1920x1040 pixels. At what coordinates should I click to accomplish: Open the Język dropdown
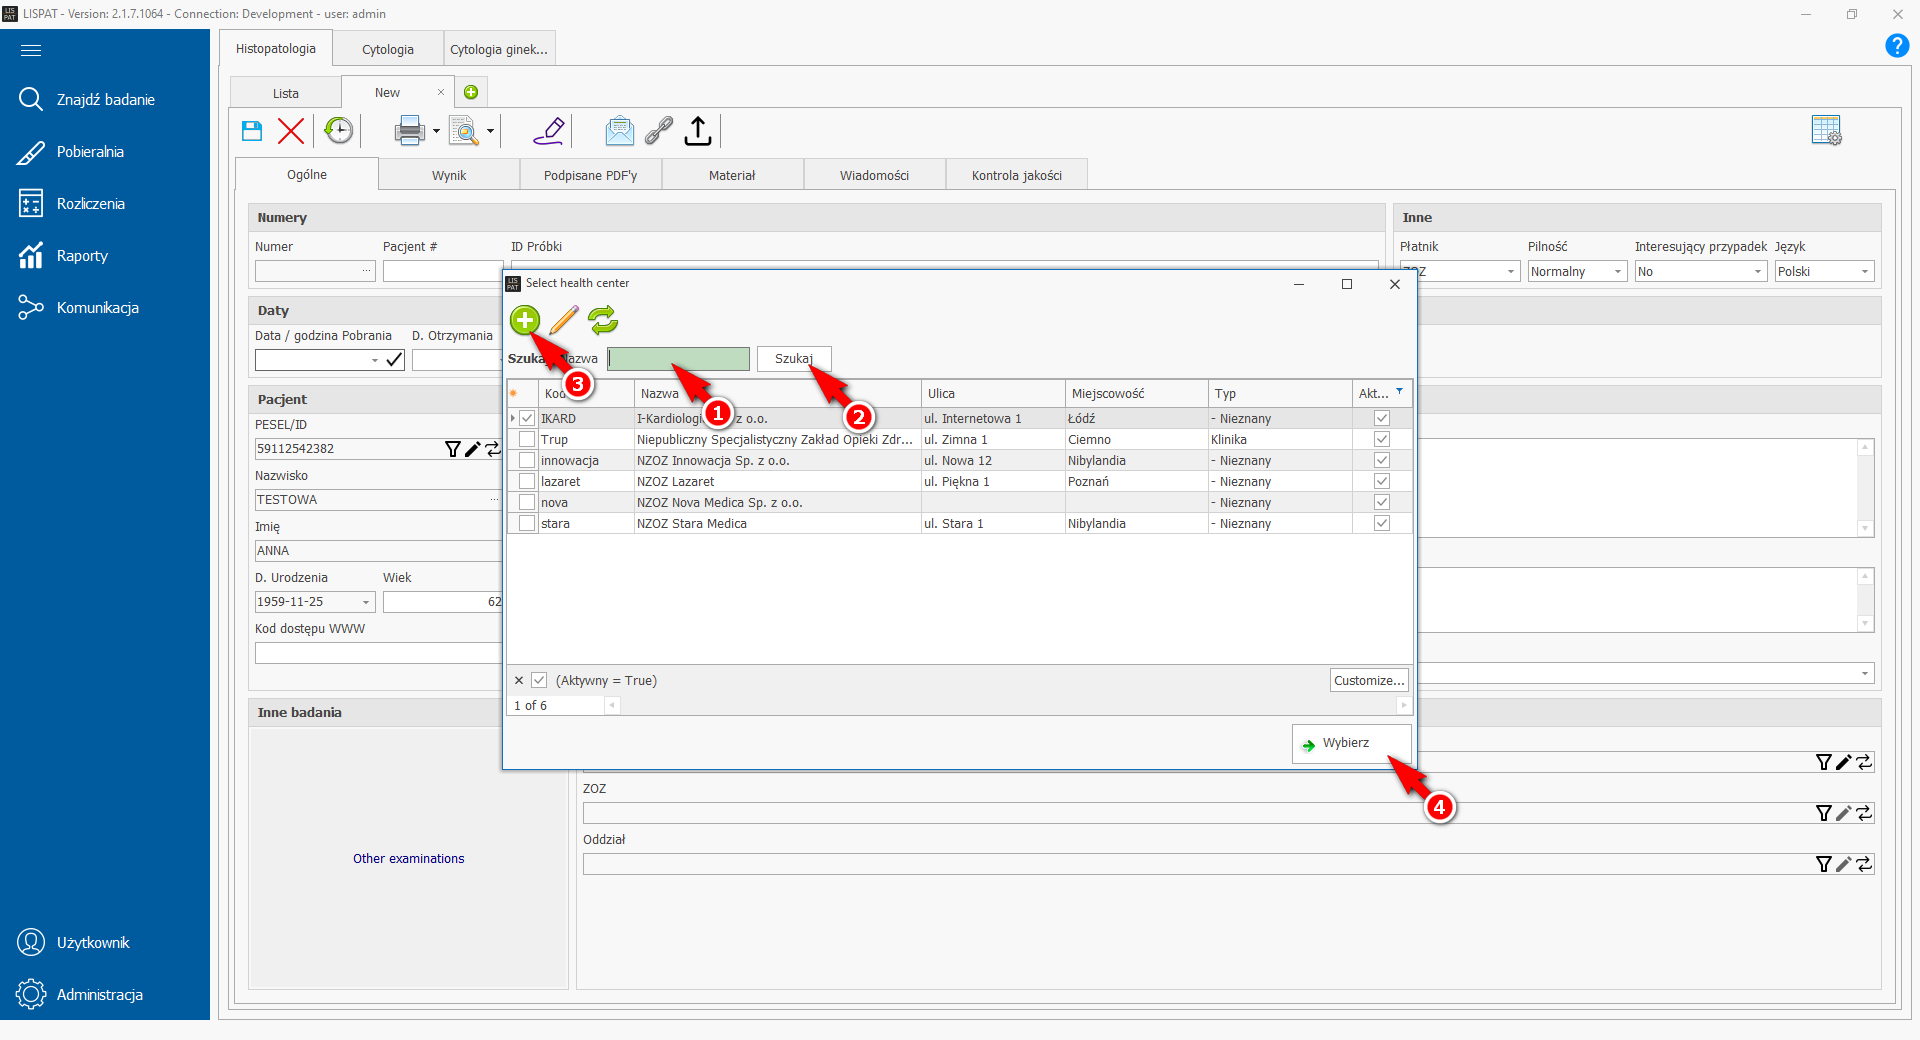tap(1864, 272)
